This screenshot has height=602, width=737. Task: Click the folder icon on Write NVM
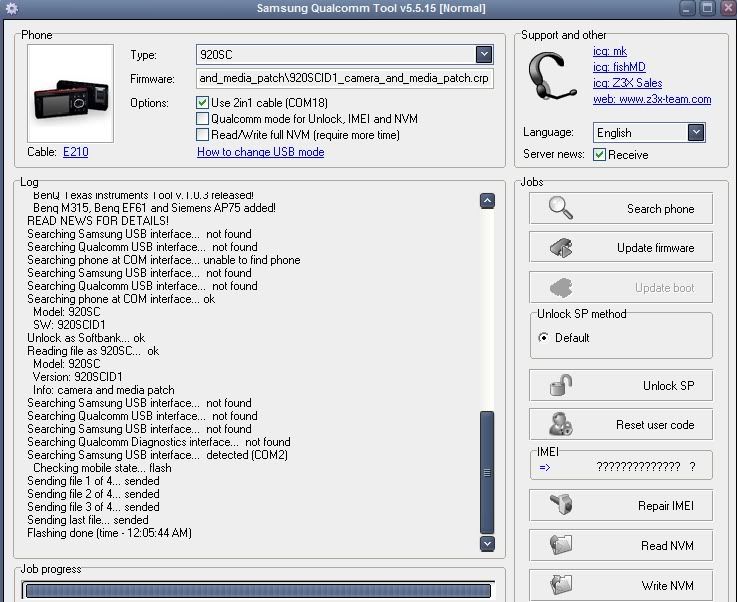561,585
